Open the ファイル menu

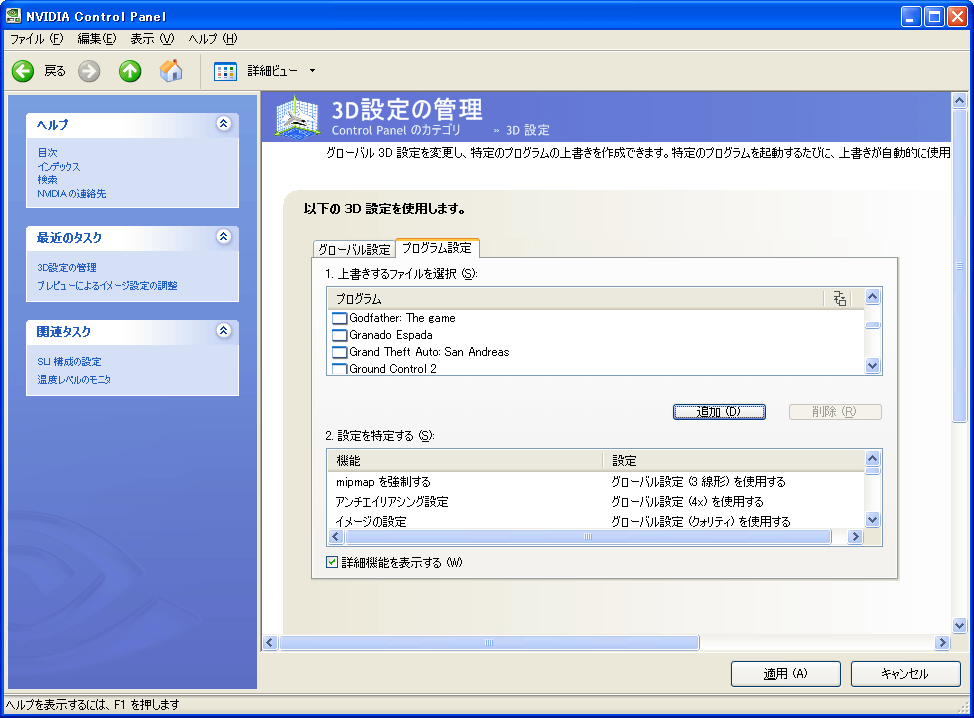[36, 39]
